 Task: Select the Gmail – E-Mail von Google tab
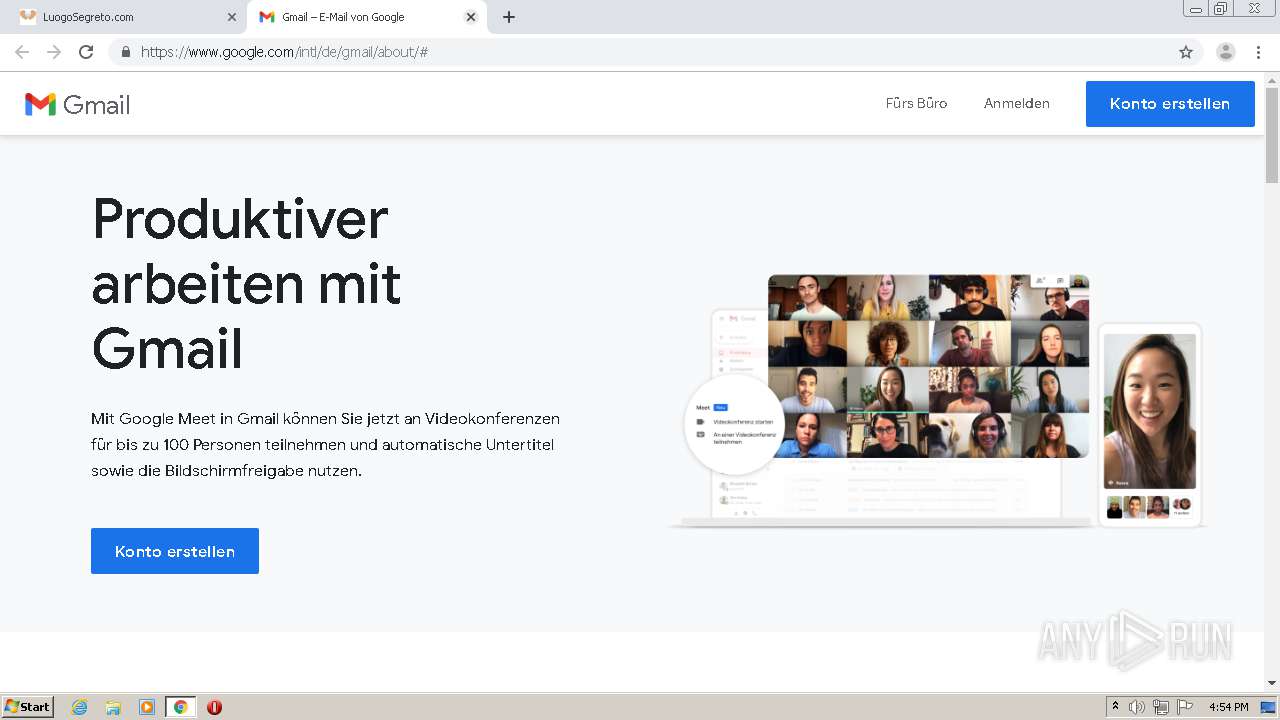tap(367, 17)
